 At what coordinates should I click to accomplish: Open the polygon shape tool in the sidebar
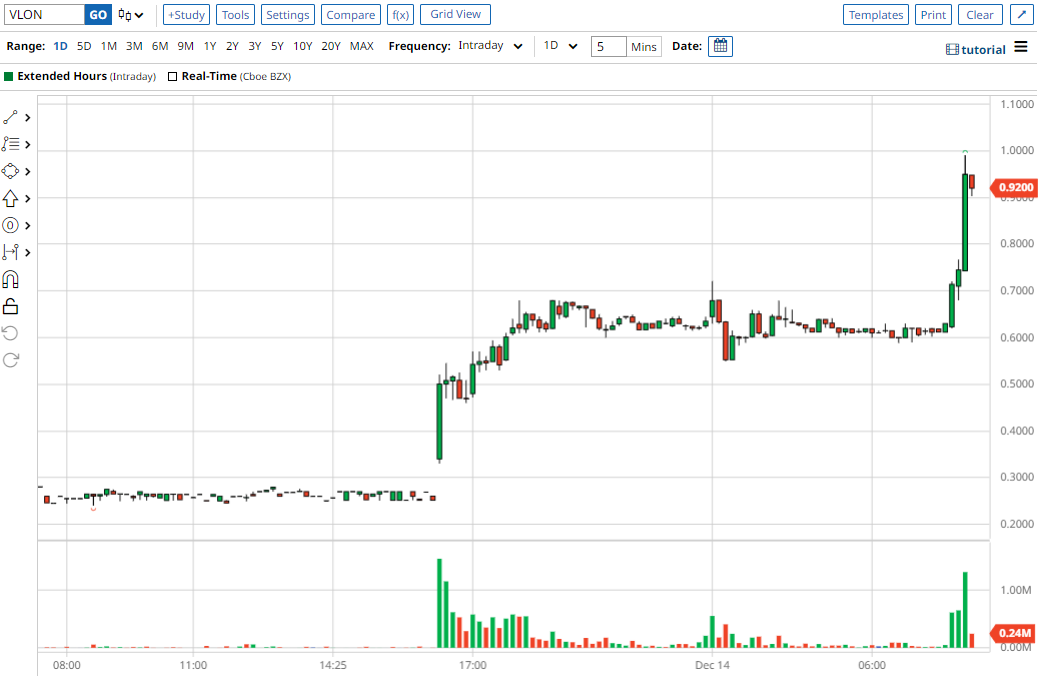point(11,171)
